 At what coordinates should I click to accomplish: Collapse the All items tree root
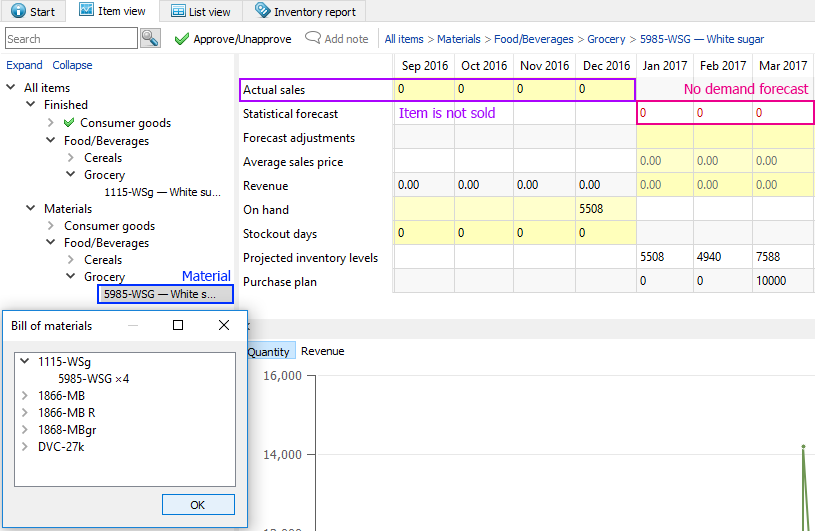pyautogui.click(x=11, y=88)
